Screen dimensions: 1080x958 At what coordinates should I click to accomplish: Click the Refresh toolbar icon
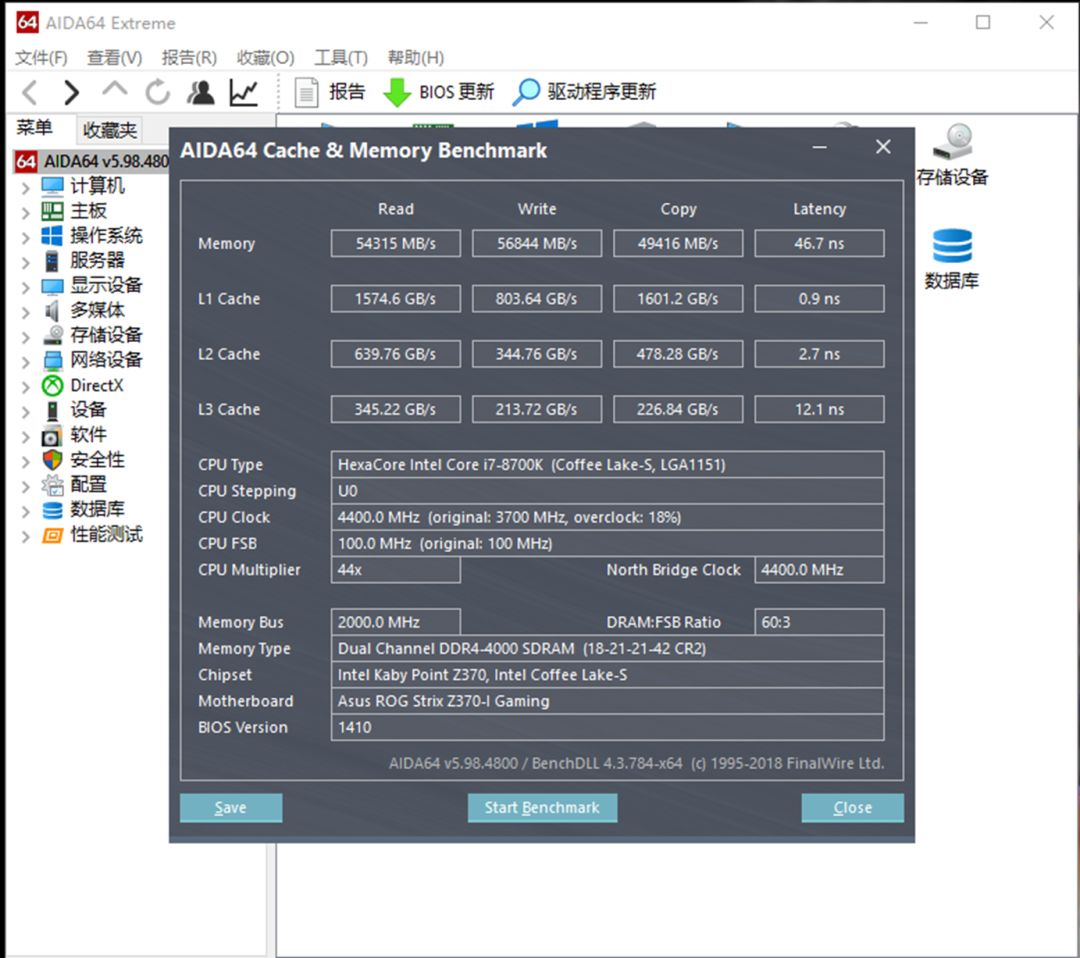[x=157, y=92]
